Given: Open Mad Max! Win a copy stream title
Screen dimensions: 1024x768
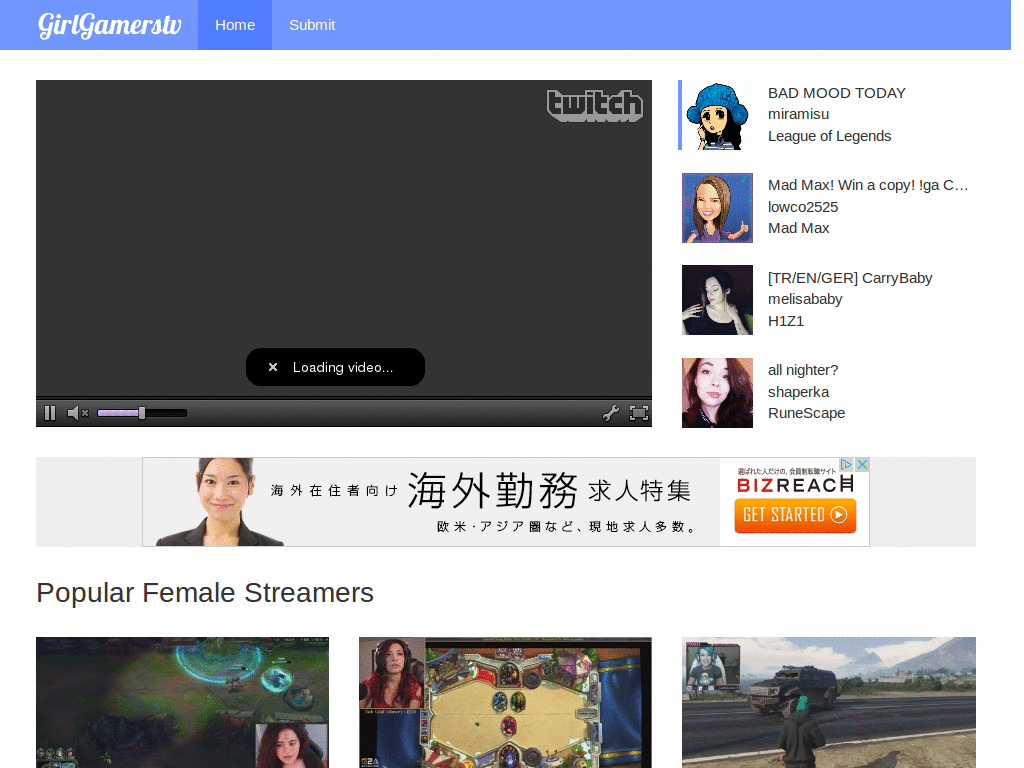Looking at the screenshot, I should click(868, 185).
